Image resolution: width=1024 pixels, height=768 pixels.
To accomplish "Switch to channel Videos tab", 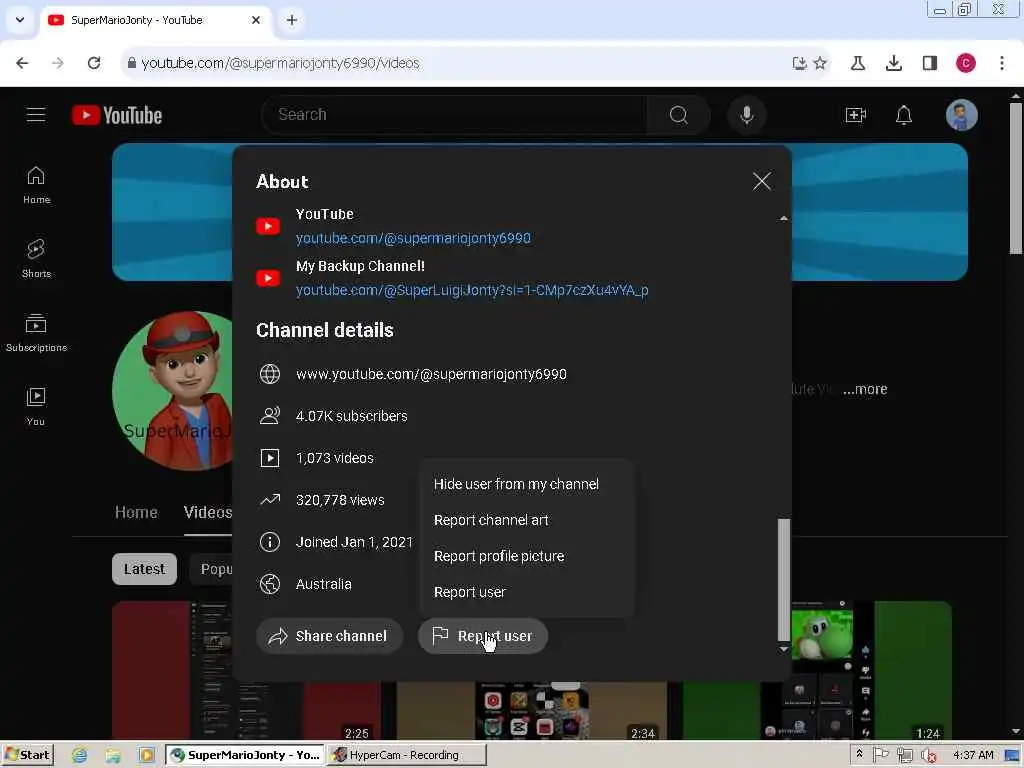I will 208,513.
